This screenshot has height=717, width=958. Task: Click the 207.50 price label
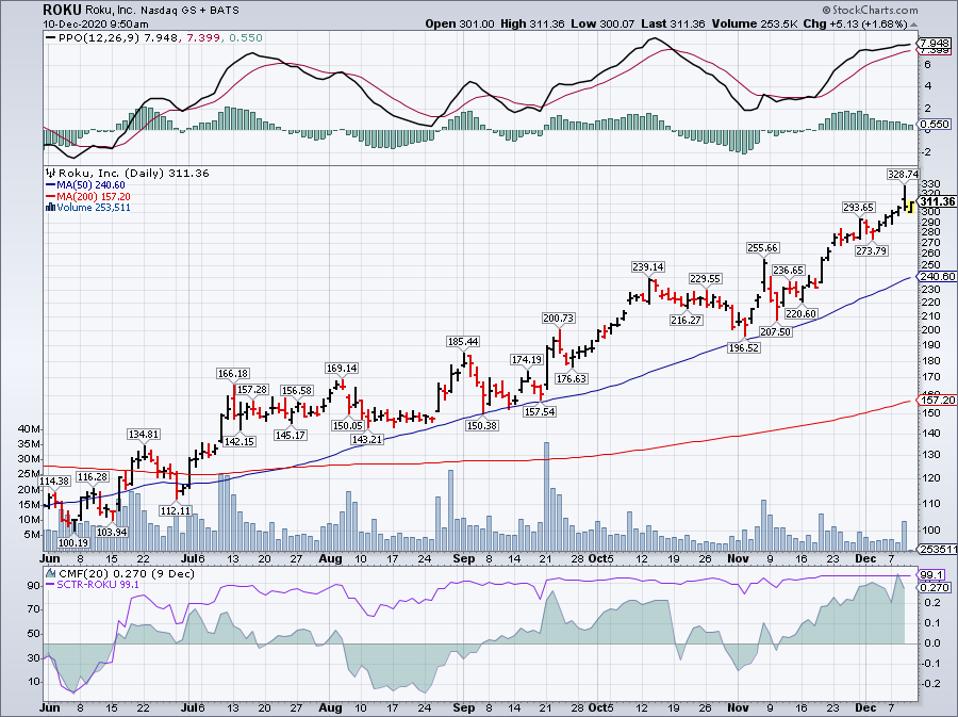[x=775, y=332]
